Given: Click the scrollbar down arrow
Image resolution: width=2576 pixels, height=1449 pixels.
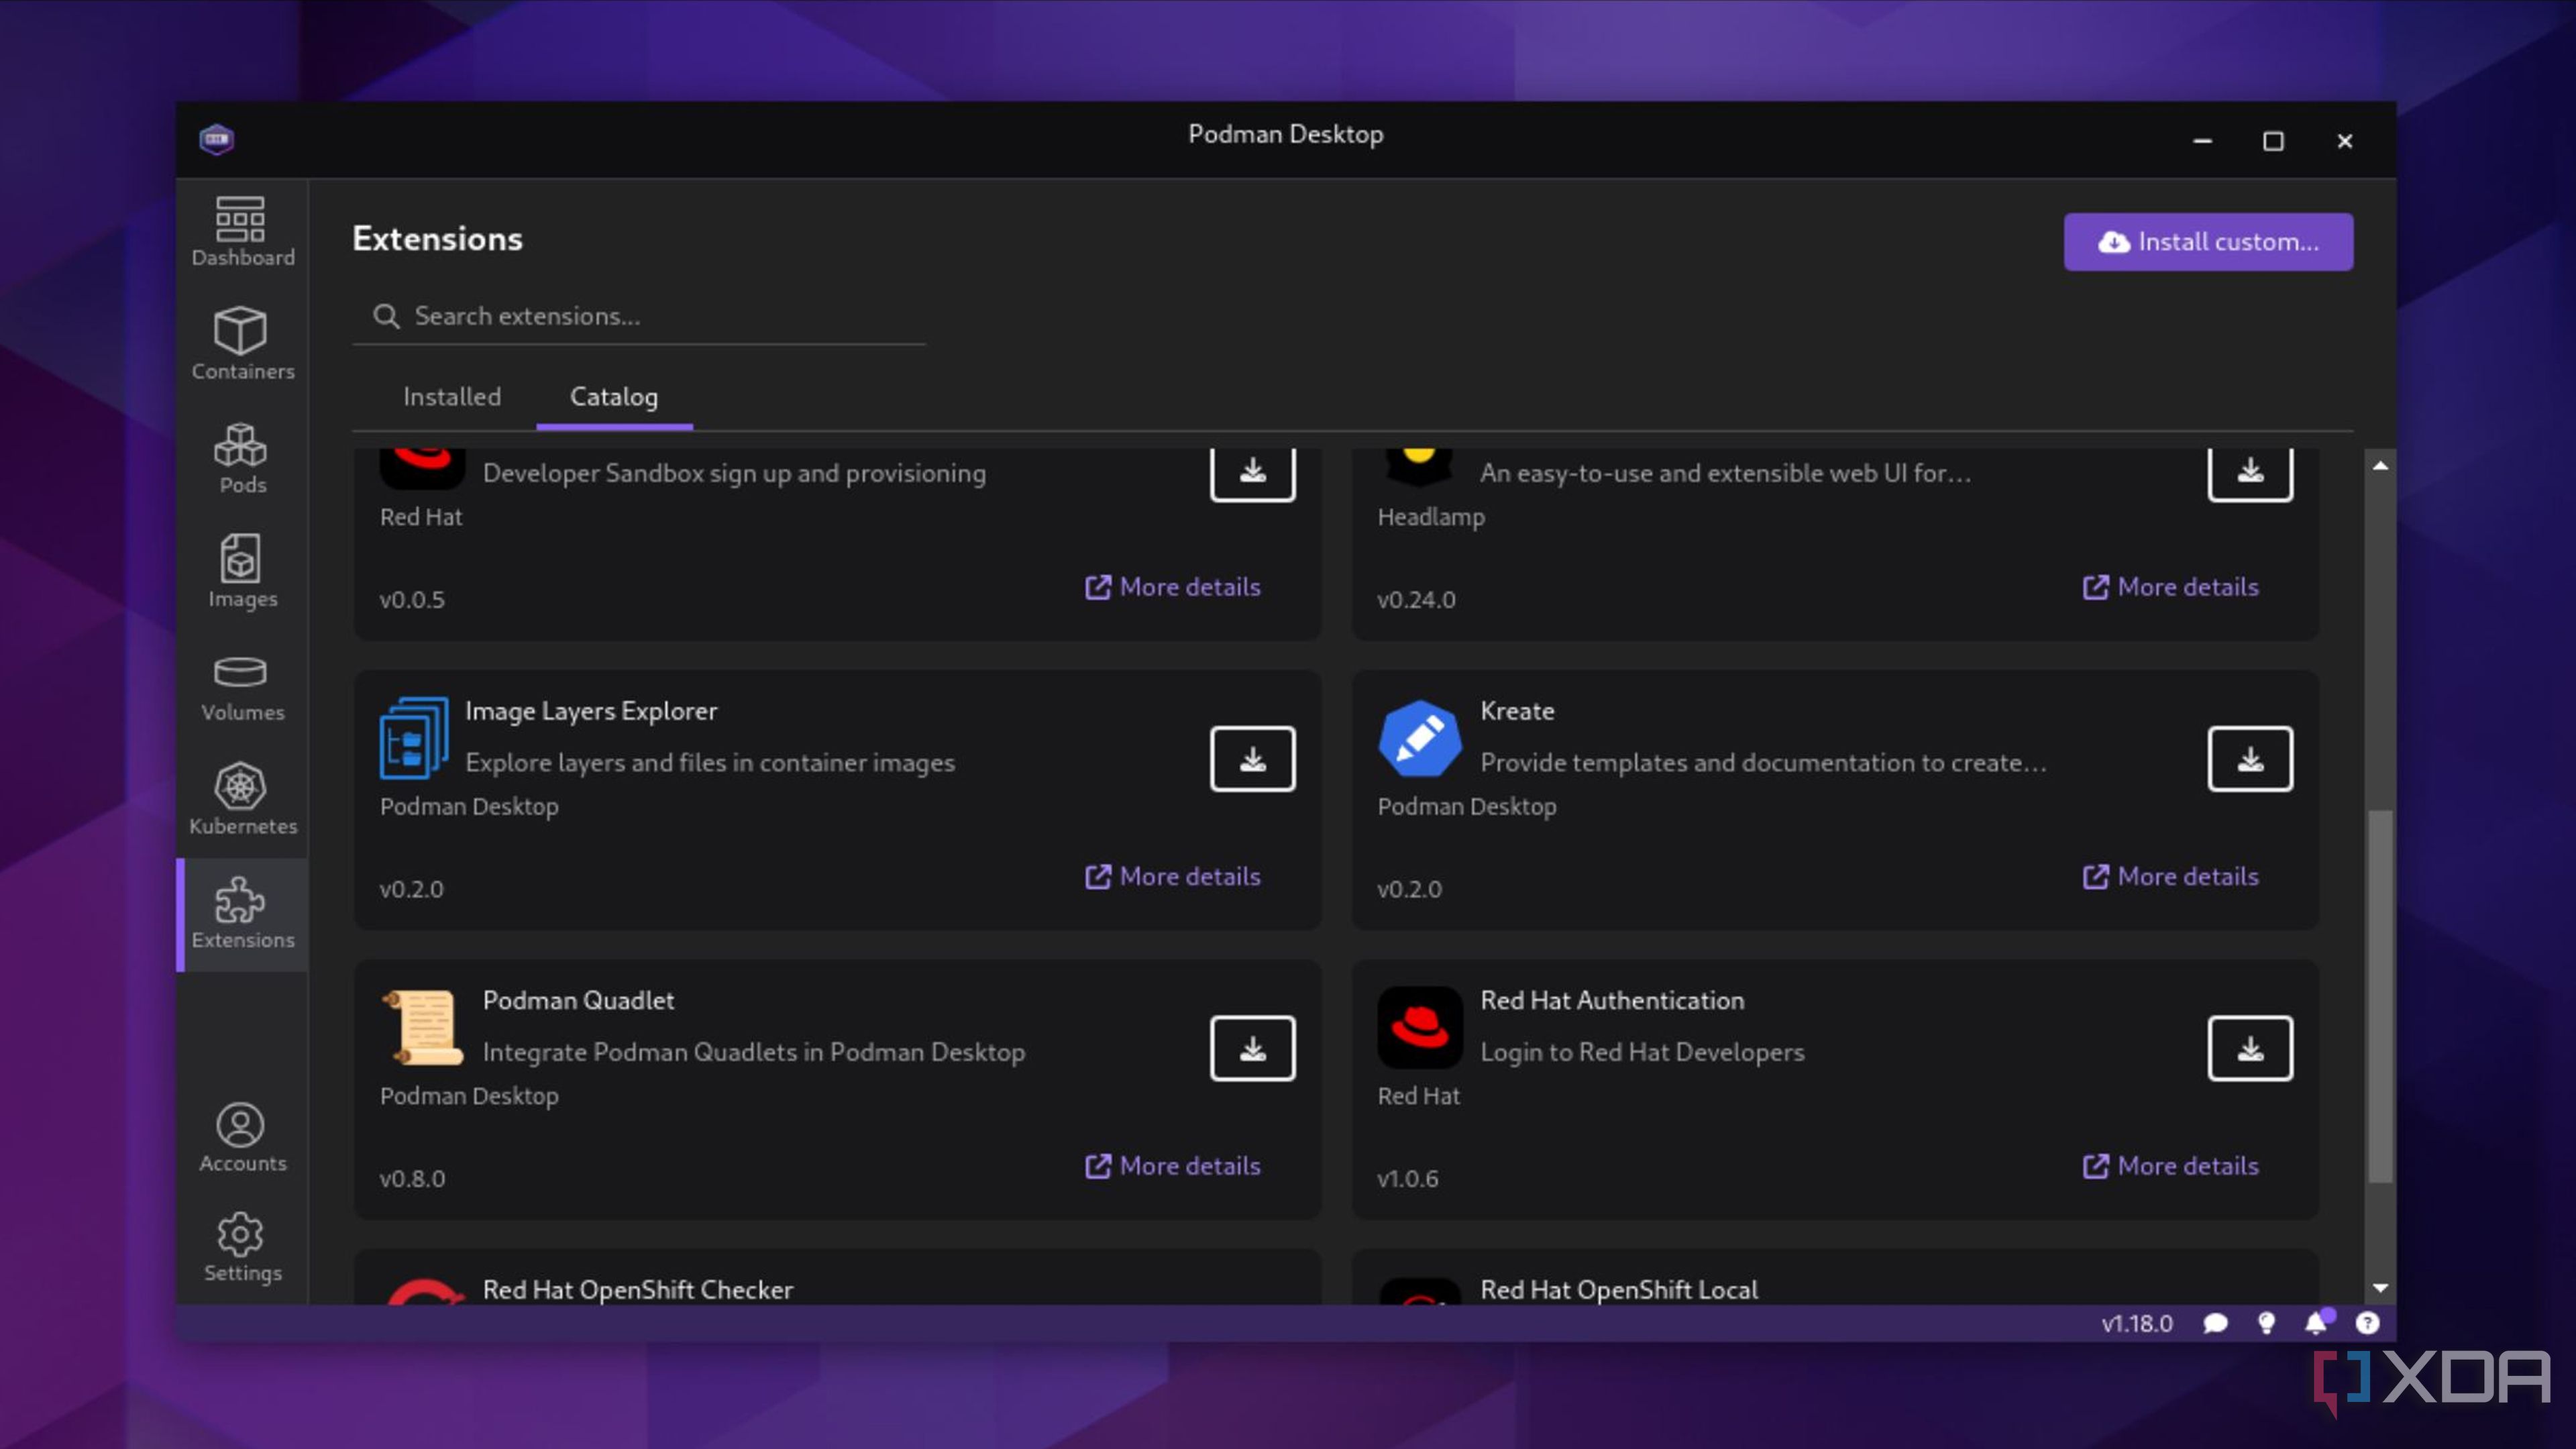Looking at the screenshot, I should click(2380, 1288).
